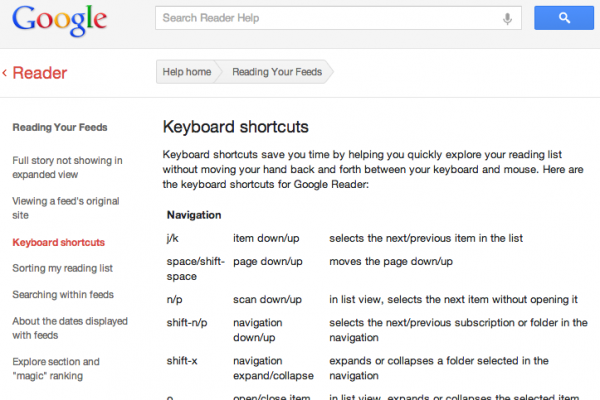
Task: Focus the Search Reader Help field
Action: [x=338, y=18]
